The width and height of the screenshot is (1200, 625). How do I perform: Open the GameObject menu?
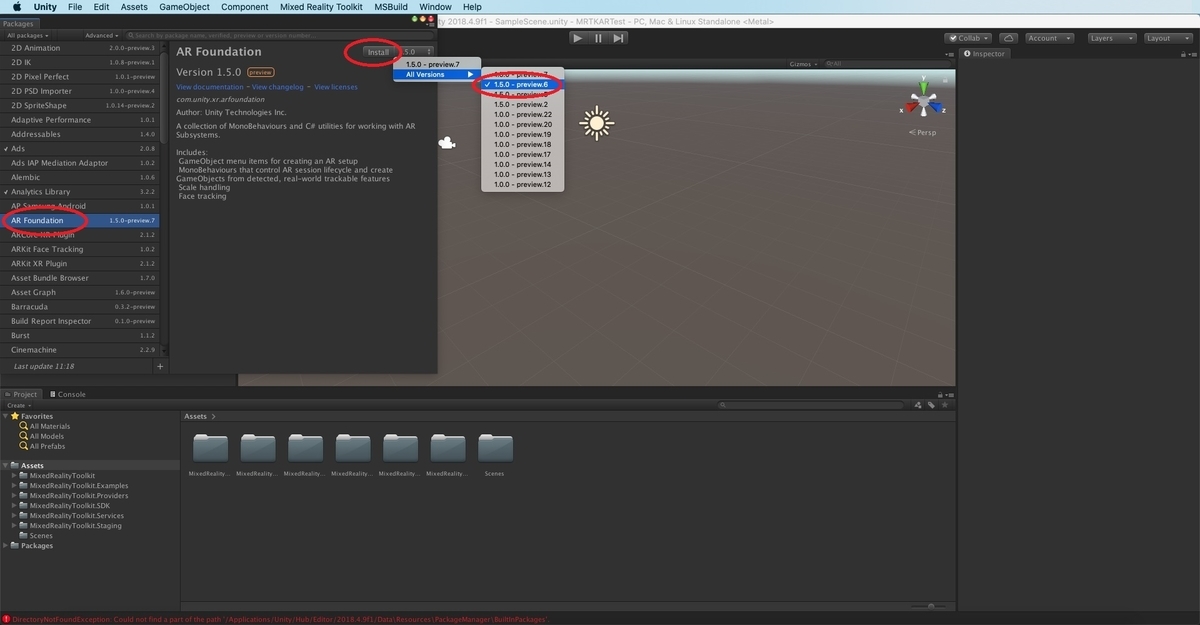point(184,7)
